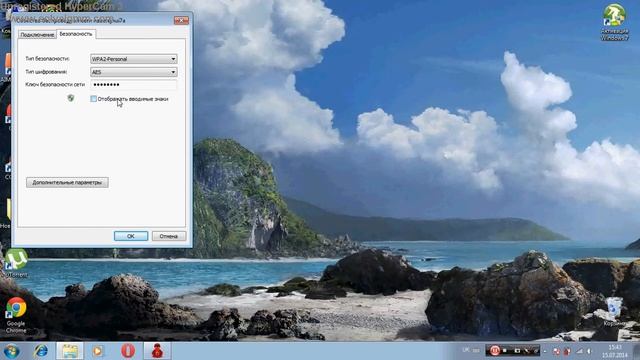Screen dimensions: 640x360
Task: Launch Internet Explorer from the taskbar
Action: (41, 351)
